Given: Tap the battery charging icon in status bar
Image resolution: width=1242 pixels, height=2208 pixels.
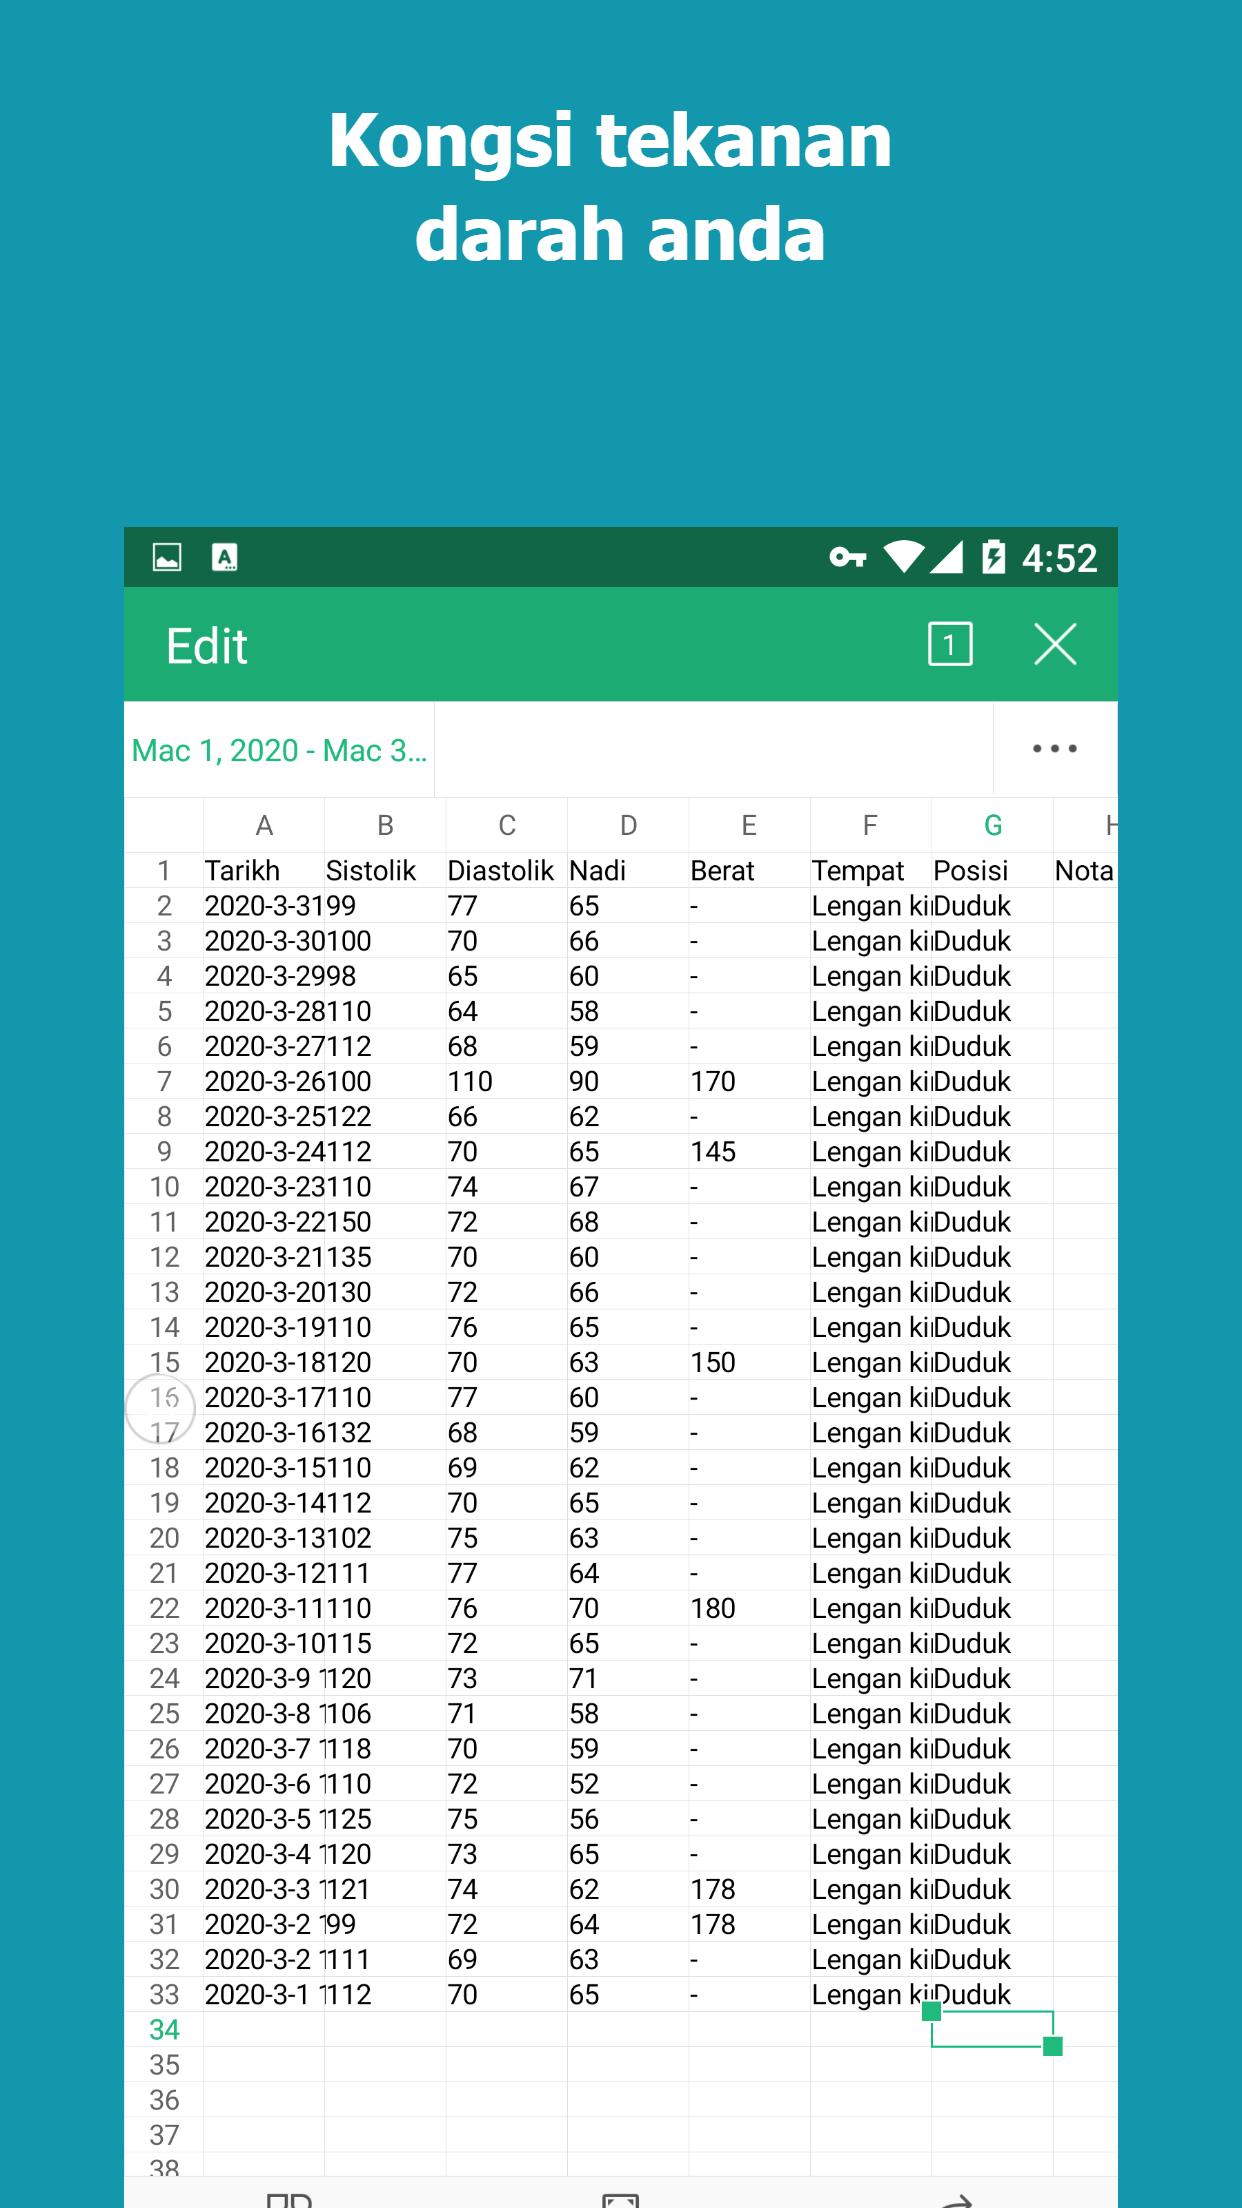Looking at the screenshot, I should [x=993, y=557].
